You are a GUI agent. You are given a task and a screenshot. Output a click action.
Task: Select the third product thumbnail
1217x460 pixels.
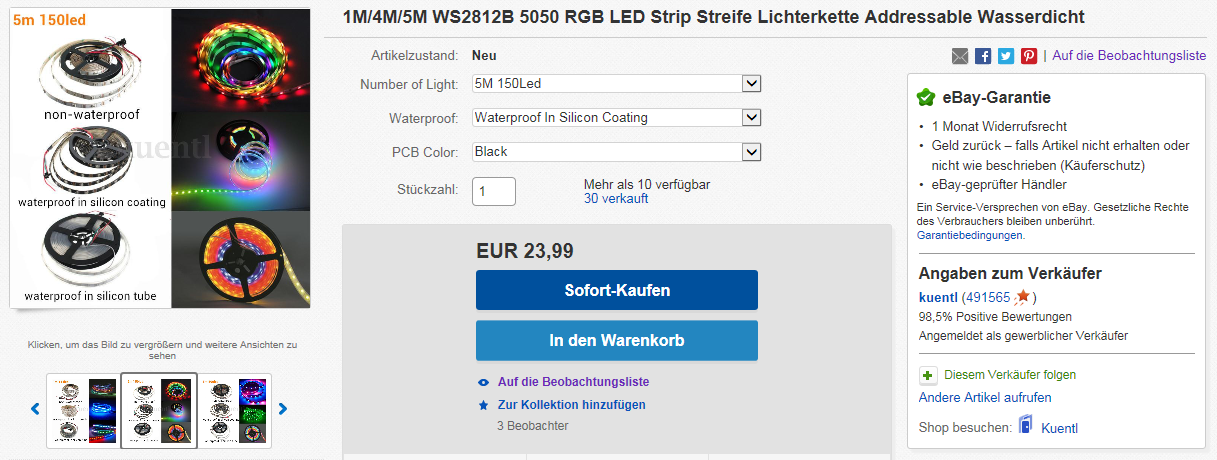click(x=236, y=410)
